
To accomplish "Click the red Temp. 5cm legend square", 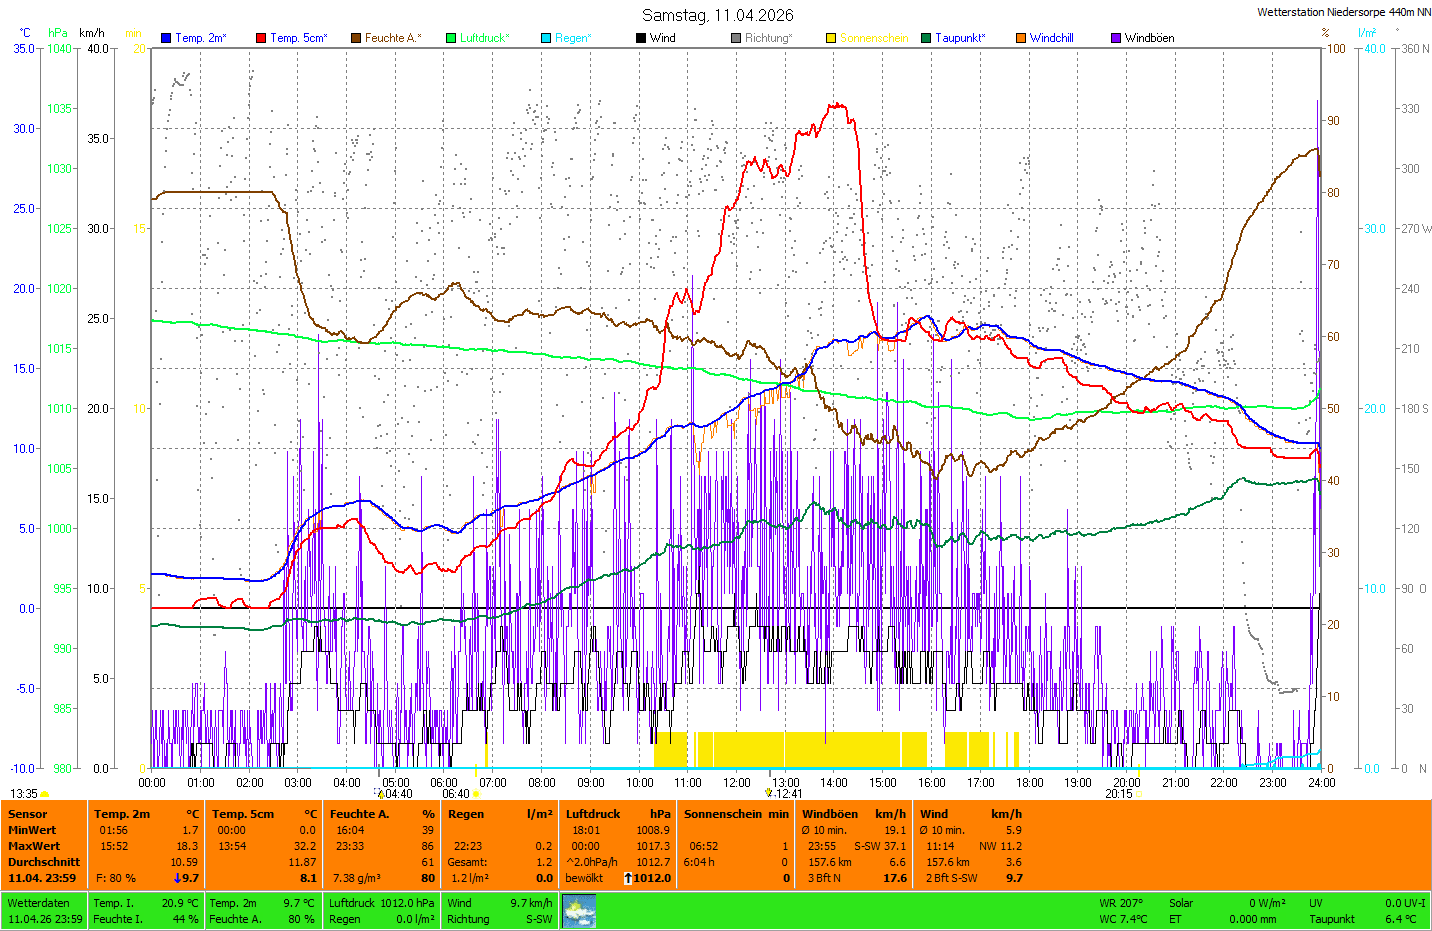I will click(261, 38).
